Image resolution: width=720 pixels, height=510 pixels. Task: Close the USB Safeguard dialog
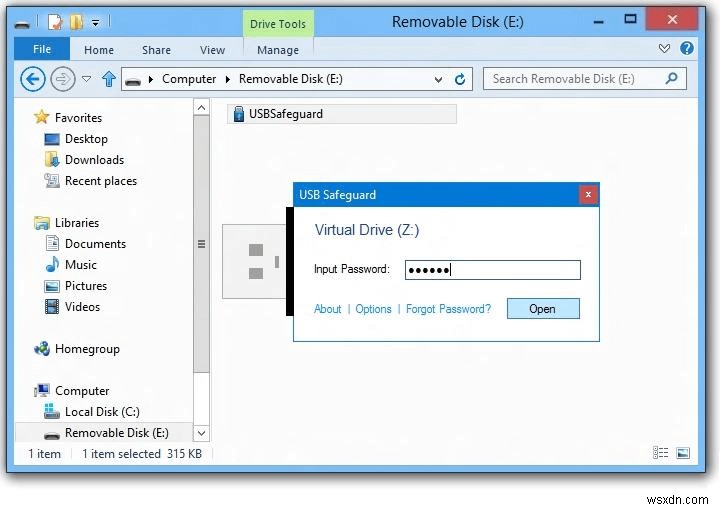(x=588, y=195)
